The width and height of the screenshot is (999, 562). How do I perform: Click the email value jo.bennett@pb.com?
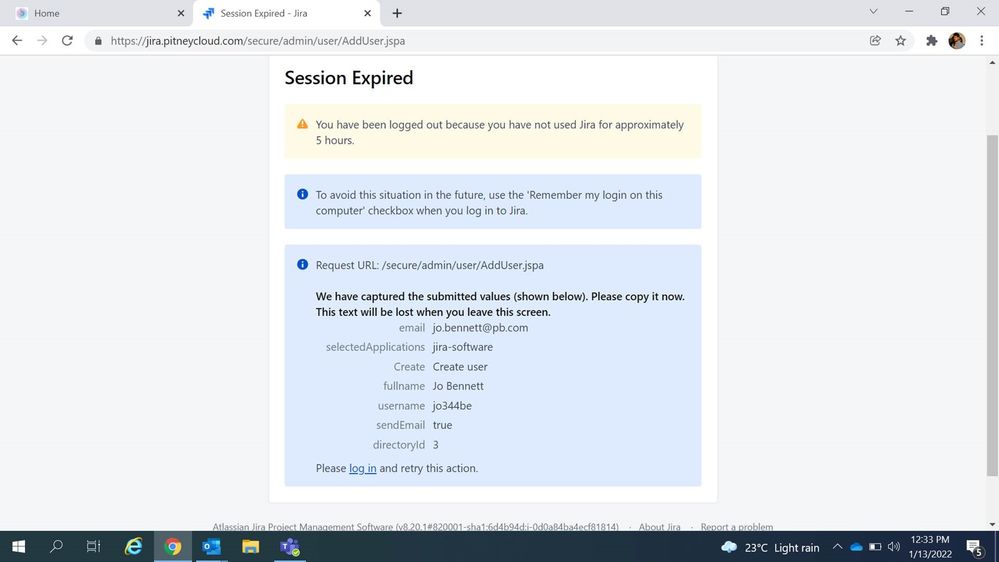(x=480, y=328)
